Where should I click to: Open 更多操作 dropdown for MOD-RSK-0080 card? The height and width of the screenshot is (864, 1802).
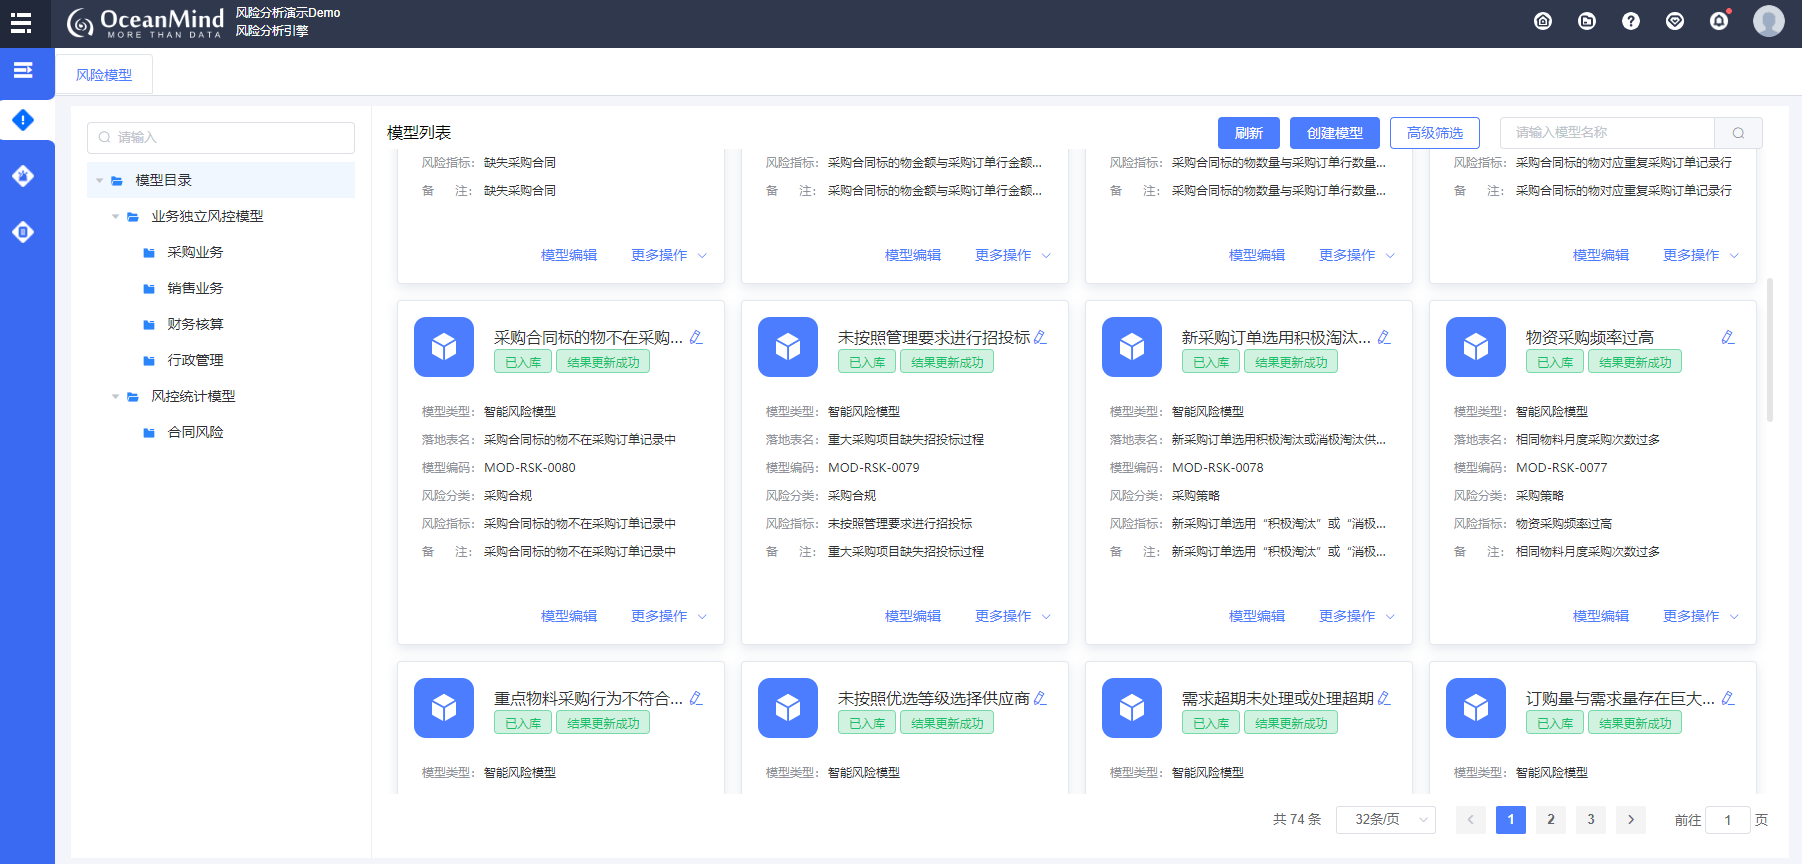669,616
